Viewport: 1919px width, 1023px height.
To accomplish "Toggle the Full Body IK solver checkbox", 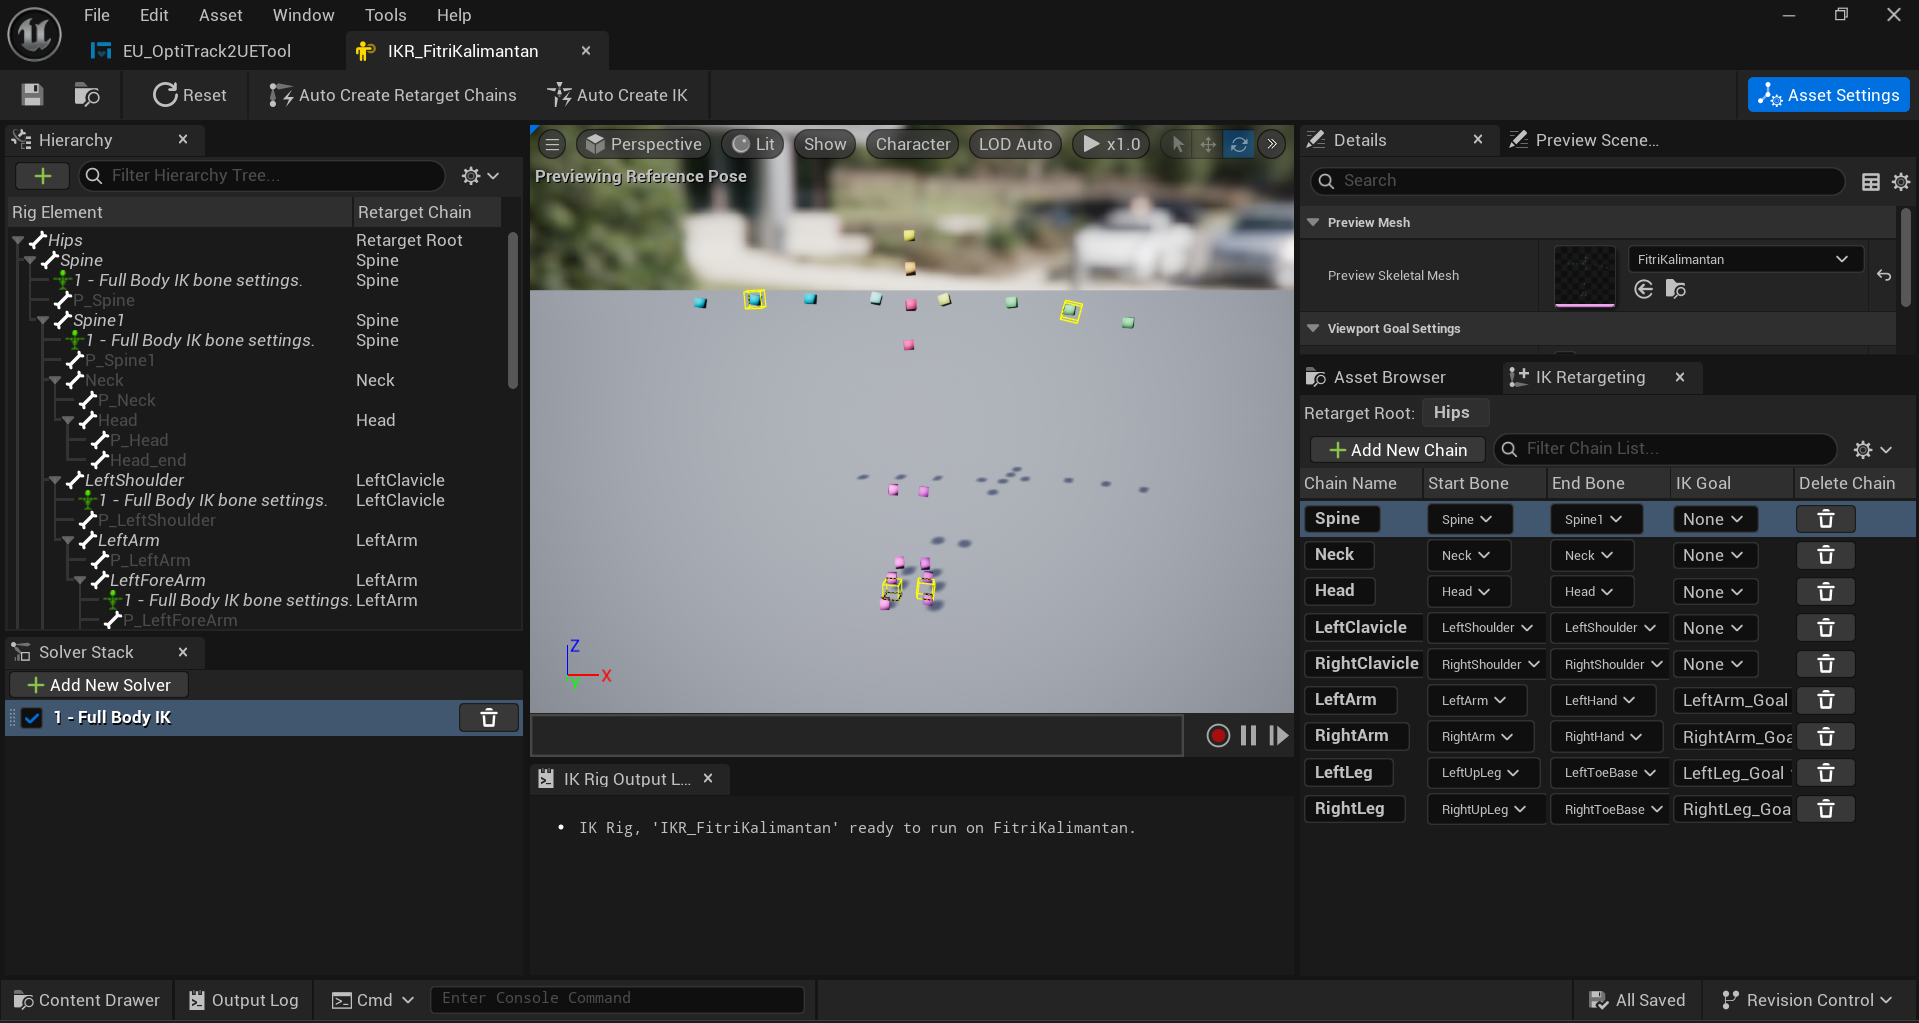I will 31,717.
